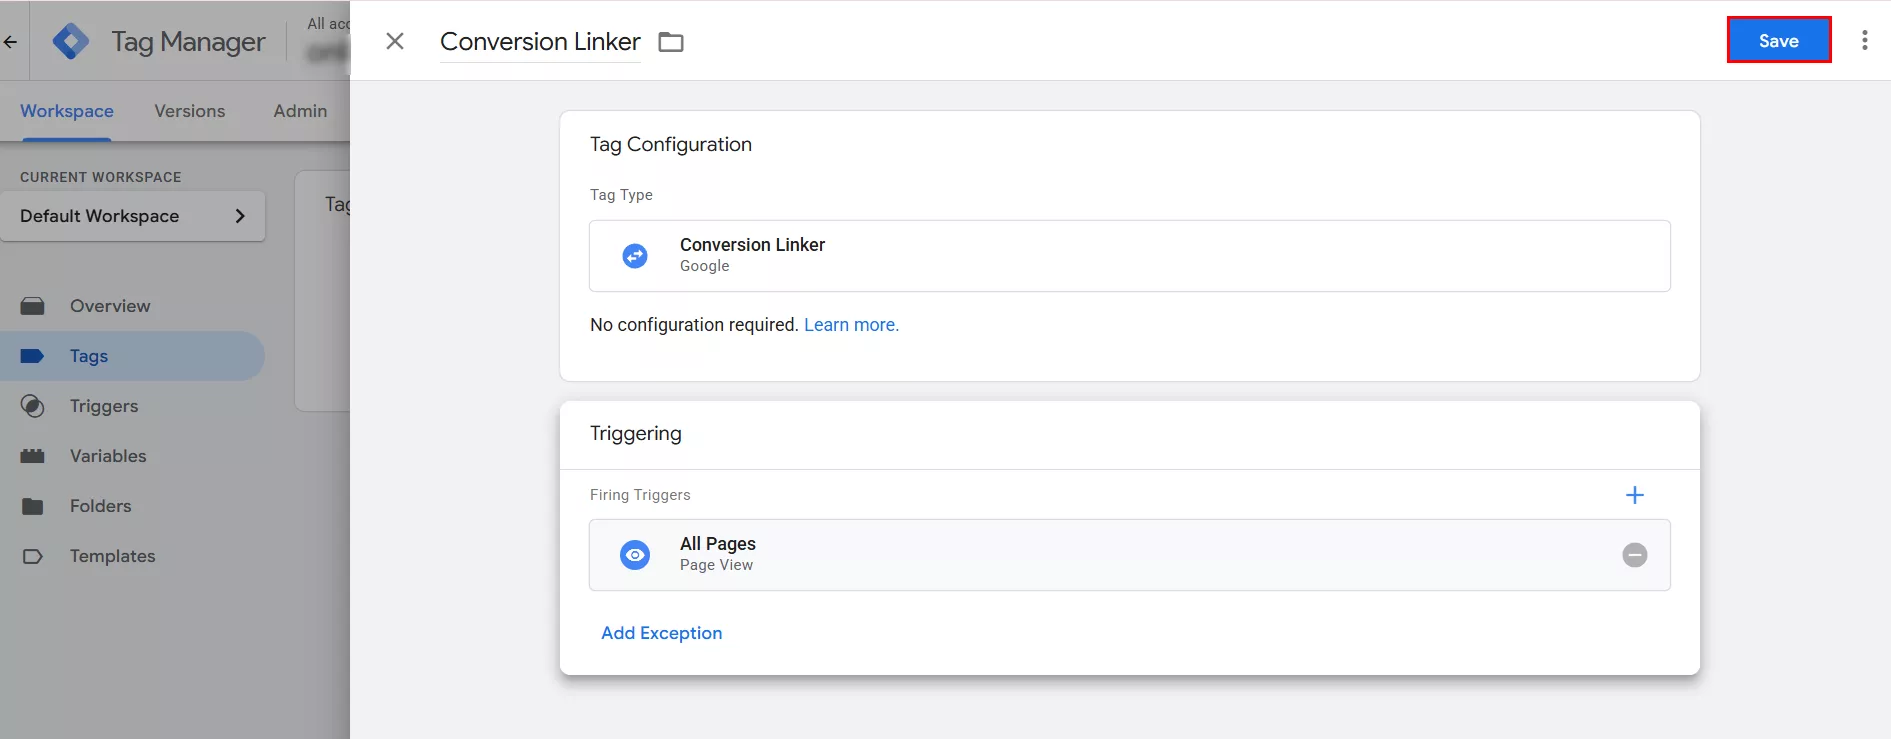The width and height of the screenshot is (1891, 739).
Task: Edit the Conversion Linker tag name field
Action: (539, 42)
